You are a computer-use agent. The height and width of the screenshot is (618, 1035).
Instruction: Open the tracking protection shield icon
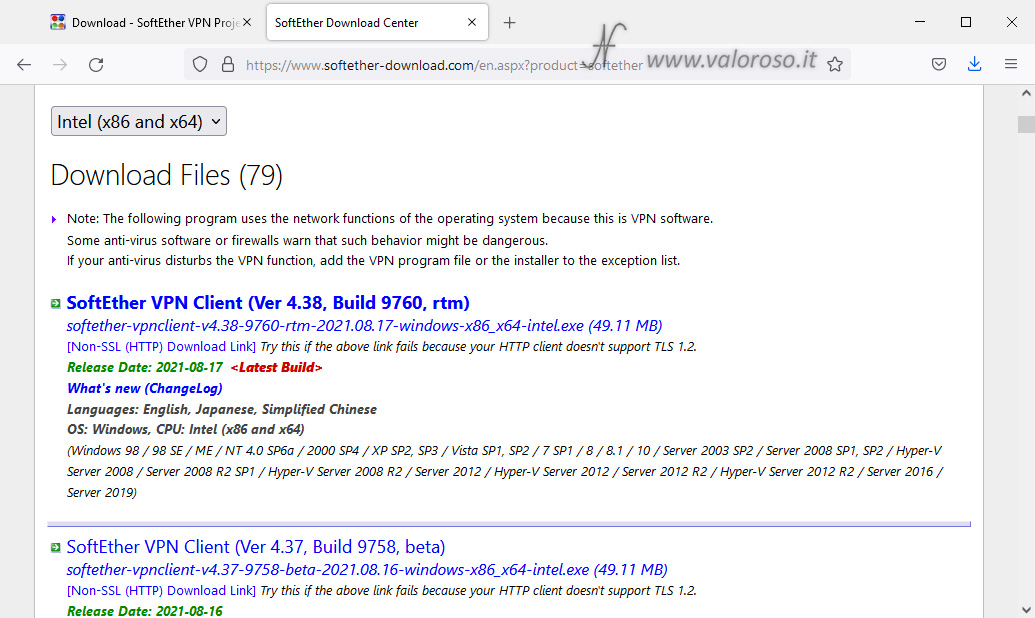200,65
